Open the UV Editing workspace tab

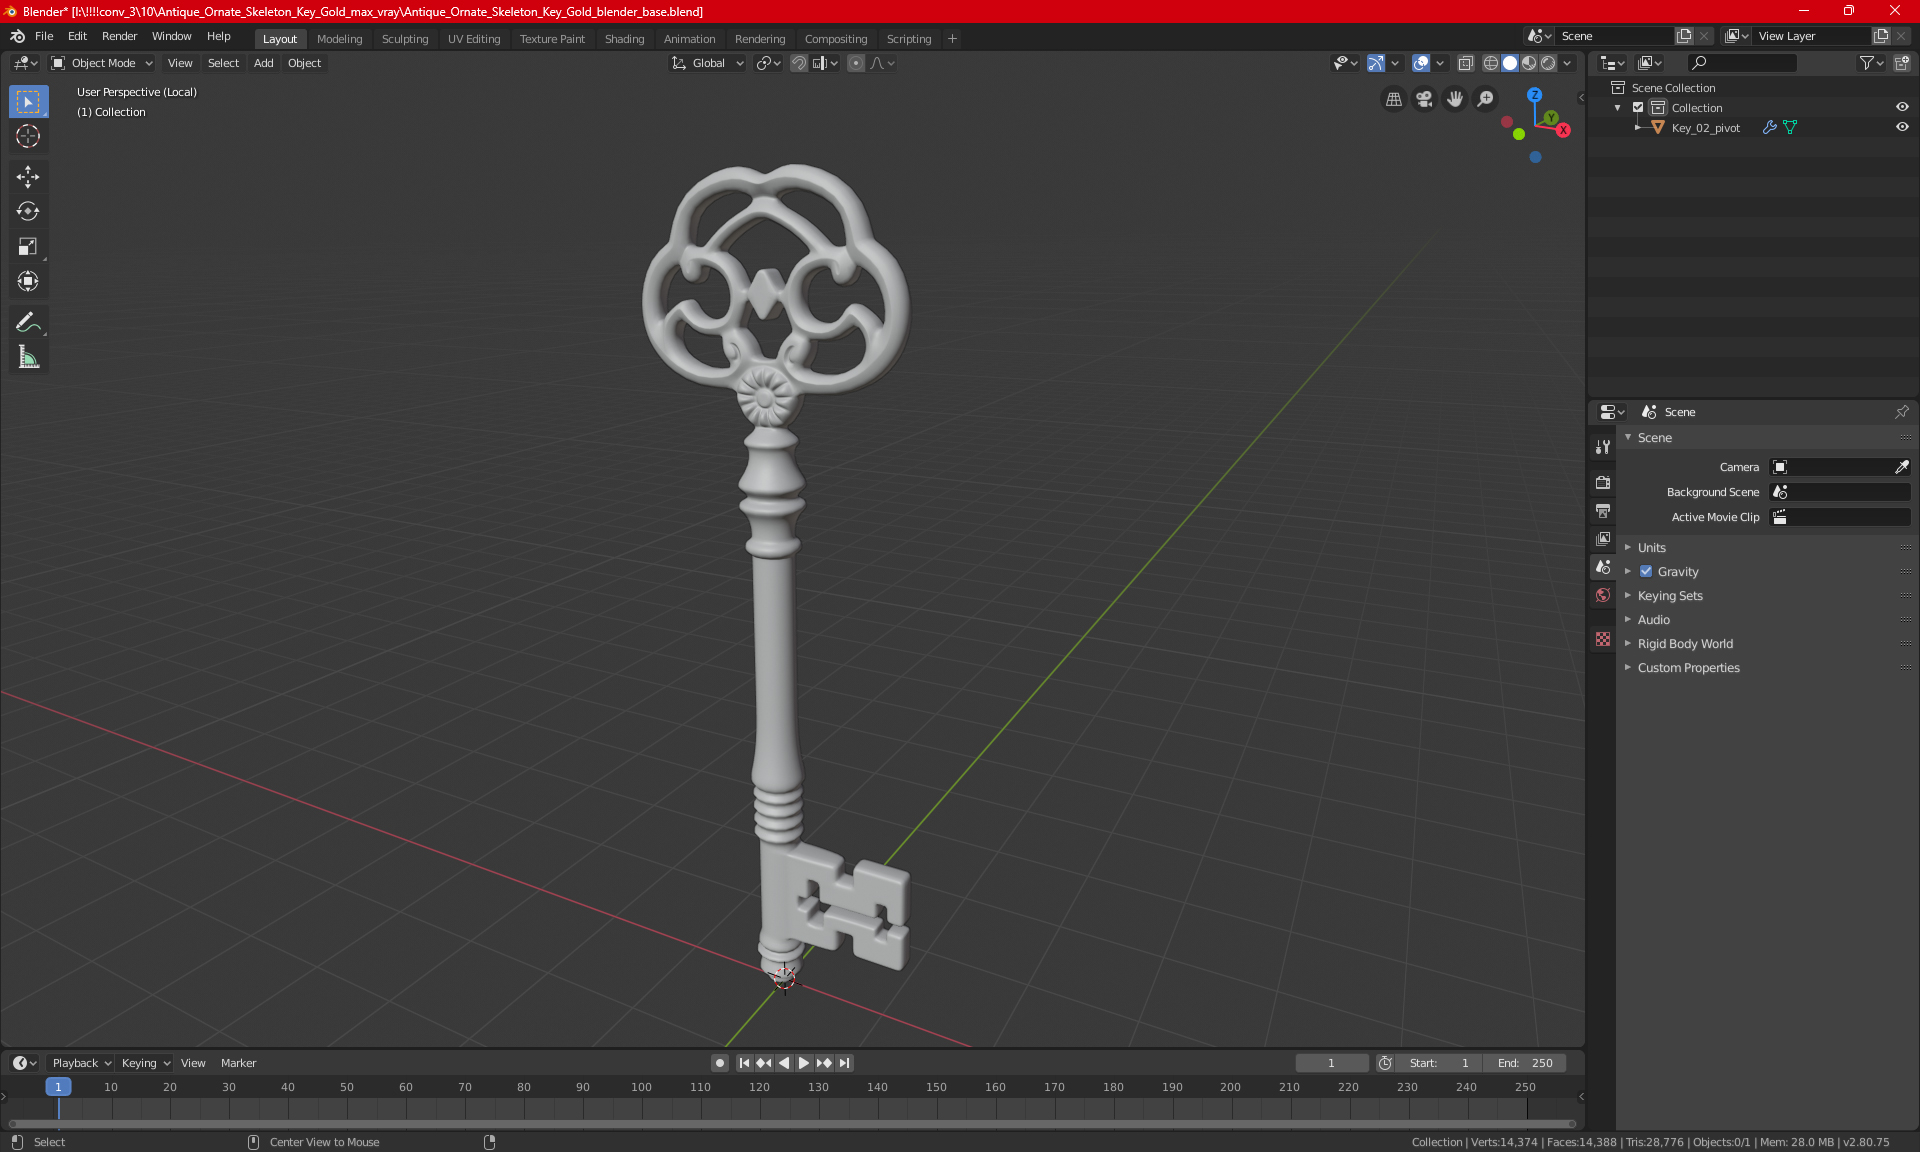(474, 39)
